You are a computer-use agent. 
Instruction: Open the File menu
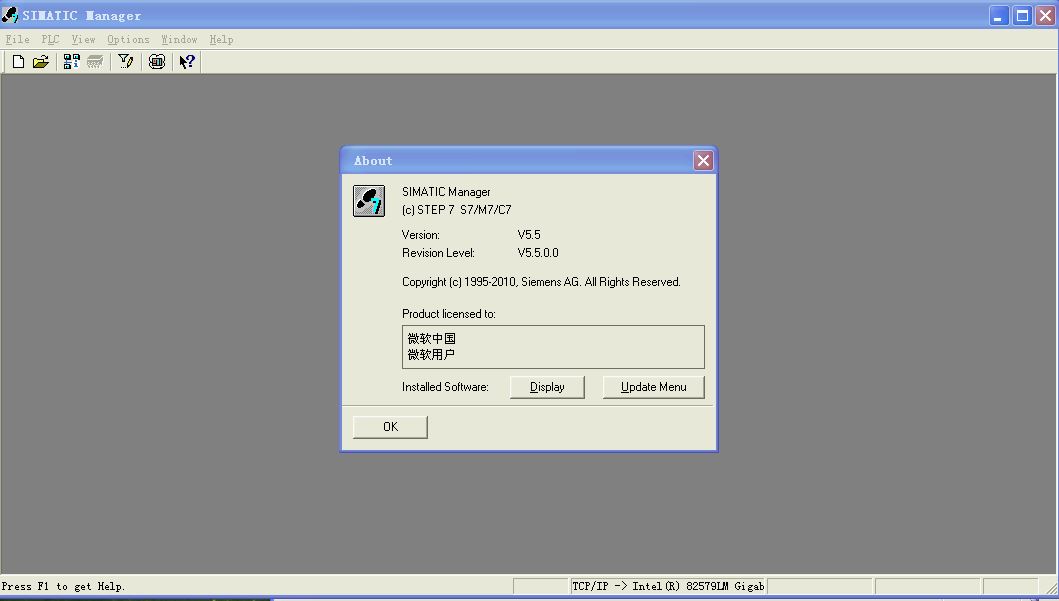coord(18,39)
